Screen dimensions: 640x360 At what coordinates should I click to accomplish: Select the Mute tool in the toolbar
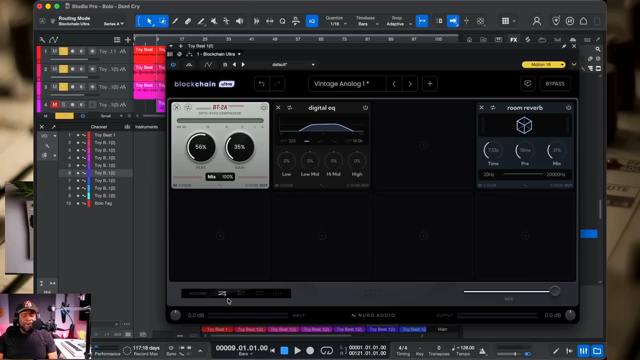pos(213,21)
